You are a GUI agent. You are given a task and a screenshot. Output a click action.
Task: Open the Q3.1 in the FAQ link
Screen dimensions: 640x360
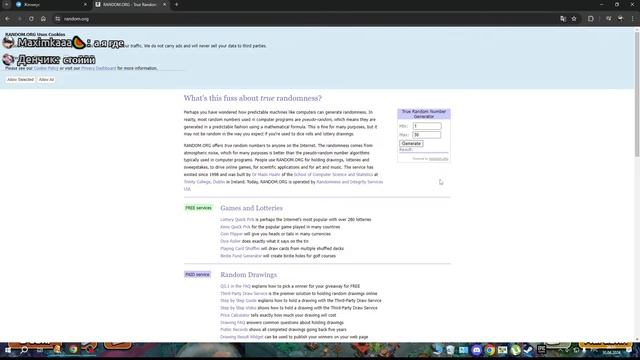tap(236, 287)
